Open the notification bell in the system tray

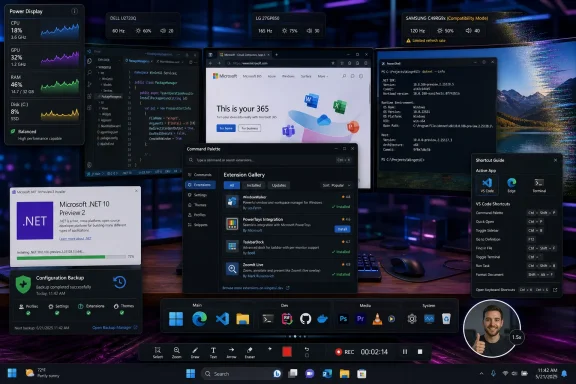(x=564, y=373)
